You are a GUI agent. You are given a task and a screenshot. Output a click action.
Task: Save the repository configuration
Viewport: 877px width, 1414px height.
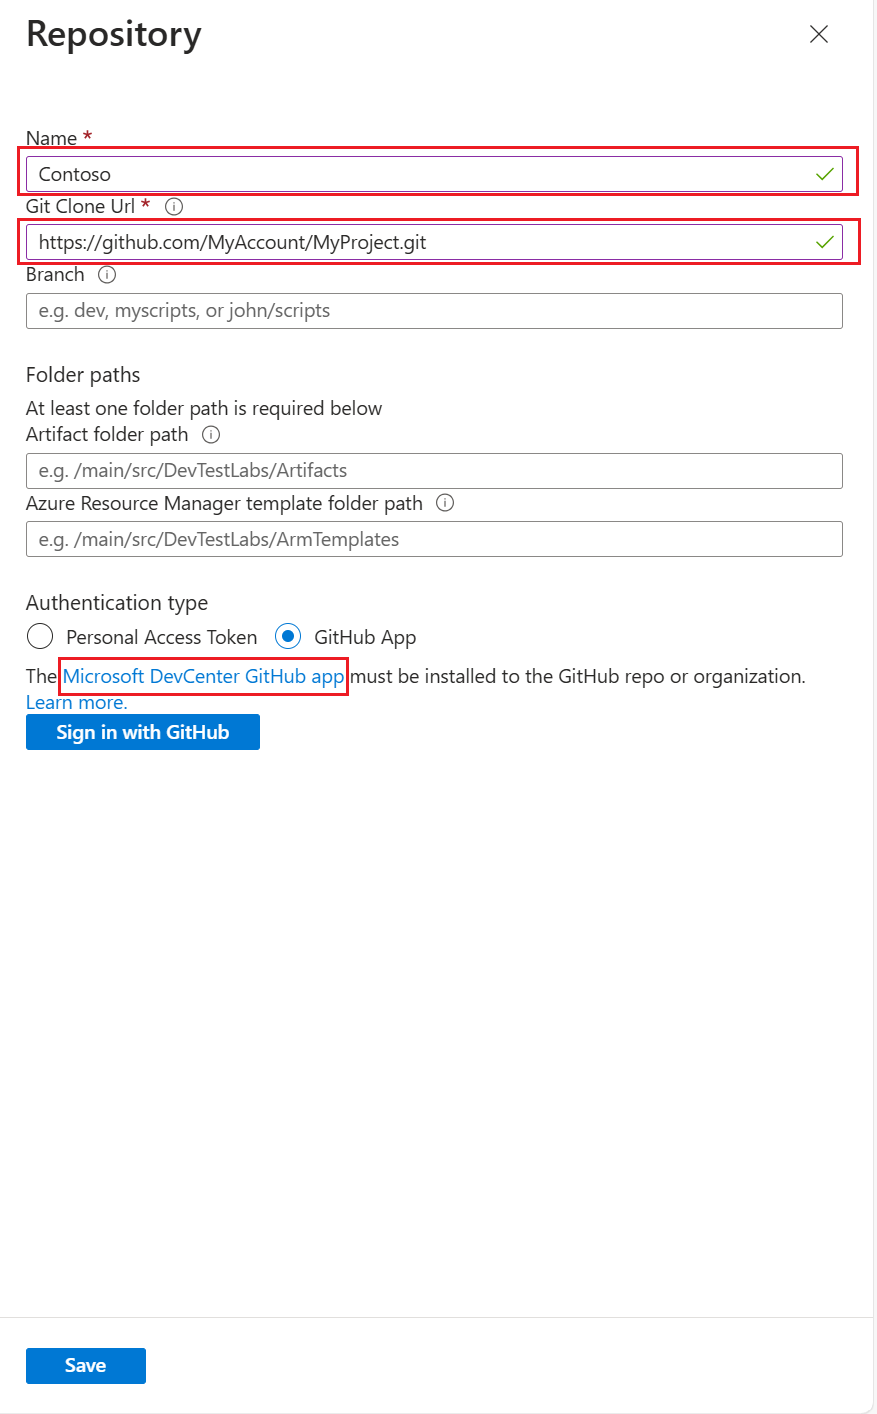tap(85, 1365)
